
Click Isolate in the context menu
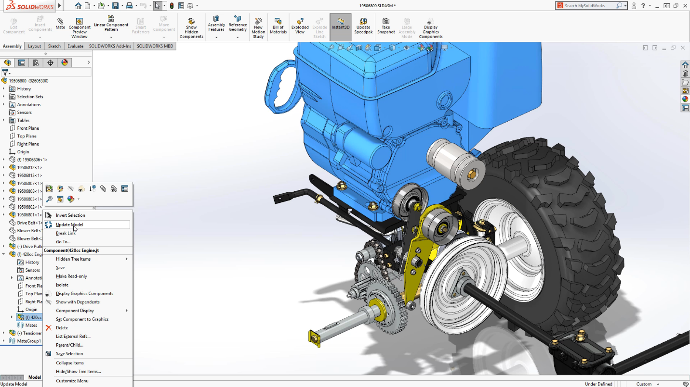[62, 285]
